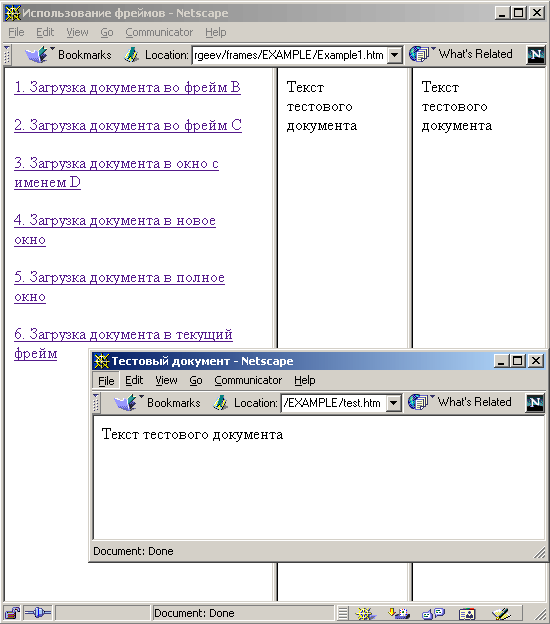The height and width of the screenshot is (624, 550).
Task: Open Edit menu in main window
Action: [45, 32]
